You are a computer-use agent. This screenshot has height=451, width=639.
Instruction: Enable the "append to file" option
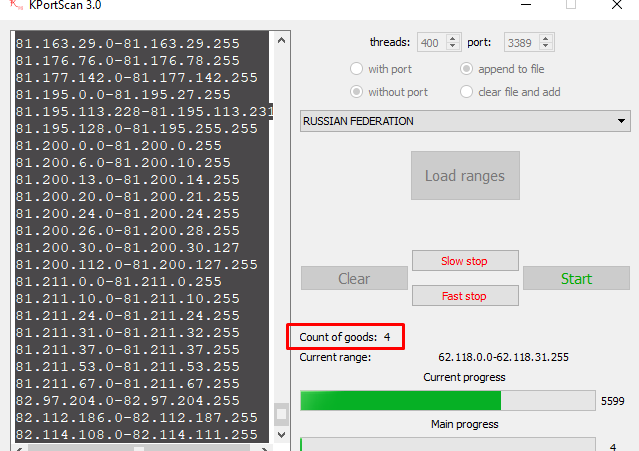tap(467, 69)
